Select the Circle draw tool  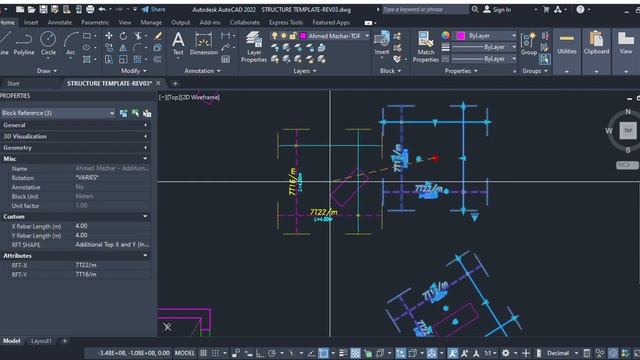pyautogui.click(x=48, y=44)
